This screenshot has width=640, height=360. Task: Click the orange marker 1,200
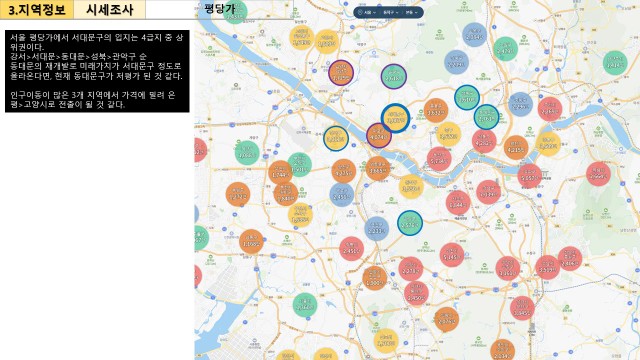point(374,278)
